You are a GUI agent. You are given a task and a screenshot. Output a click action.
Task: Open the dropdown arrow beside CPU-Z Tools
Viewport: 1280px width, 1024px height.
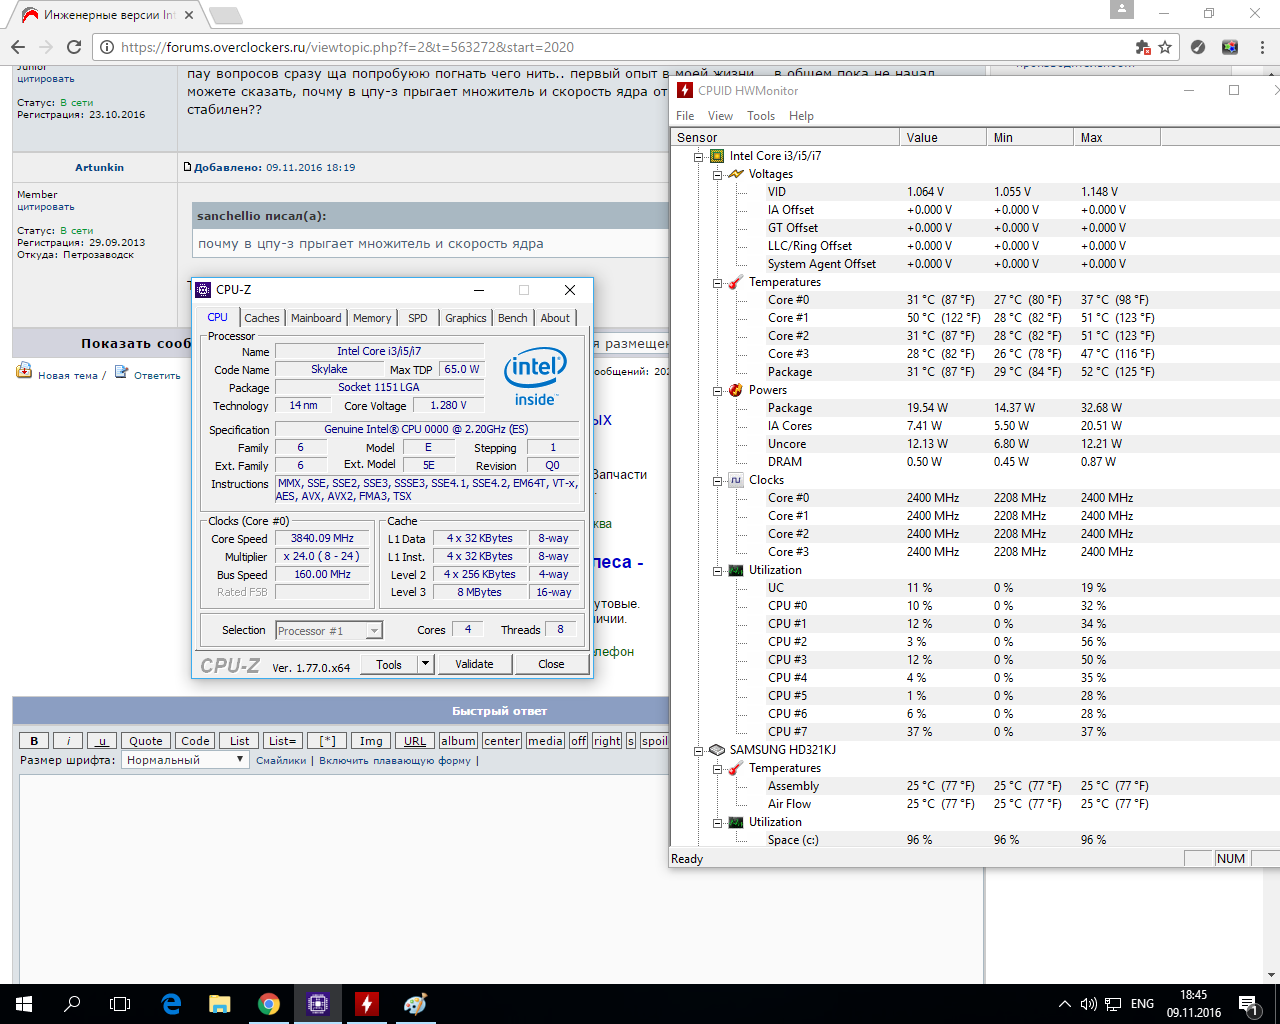pos(425,664)
